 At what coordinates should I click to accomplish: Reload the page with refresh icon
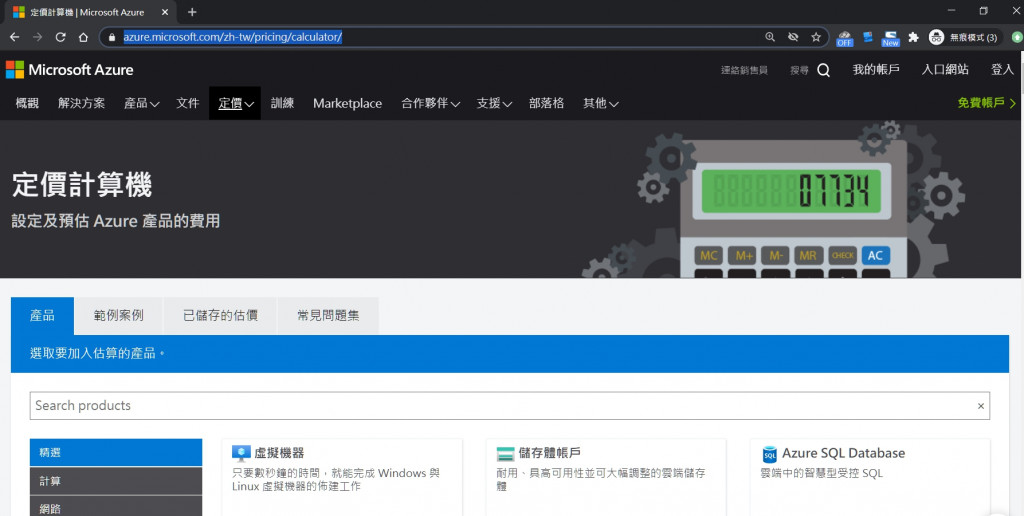tap(60, 37)
